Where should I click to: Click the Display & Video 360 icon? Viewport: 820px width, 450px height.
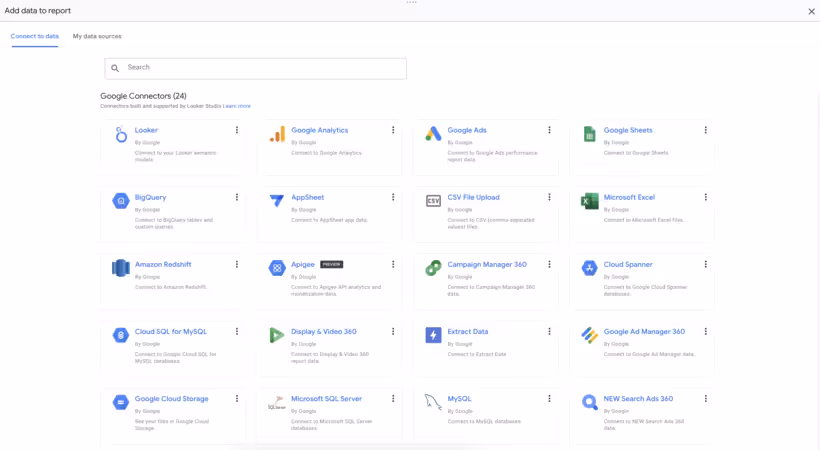pos(277,335)
